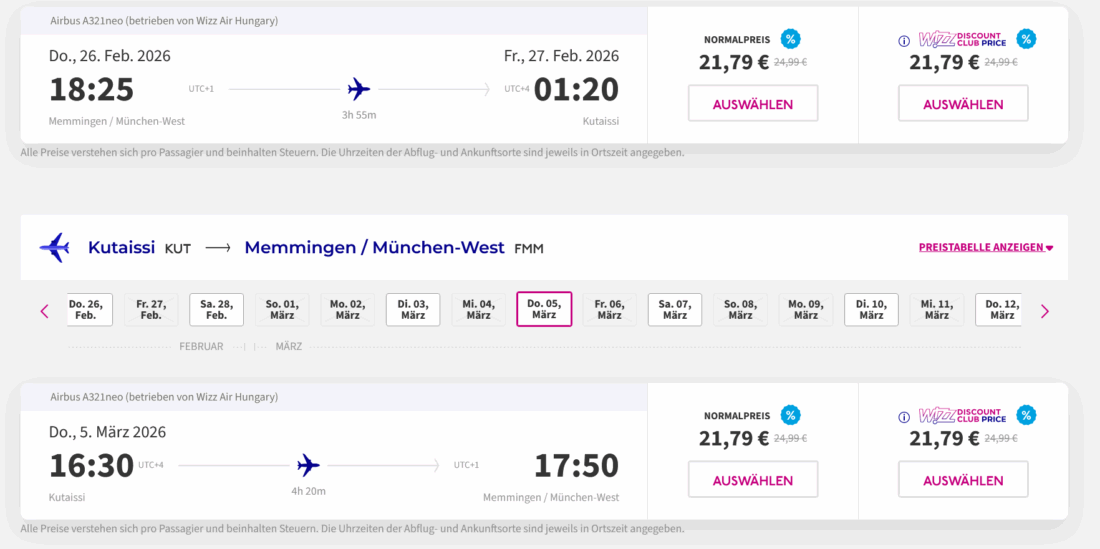
Task: Click the info icon beside outbound Wizz Discount Club
Action: click(x=904, y=41)
